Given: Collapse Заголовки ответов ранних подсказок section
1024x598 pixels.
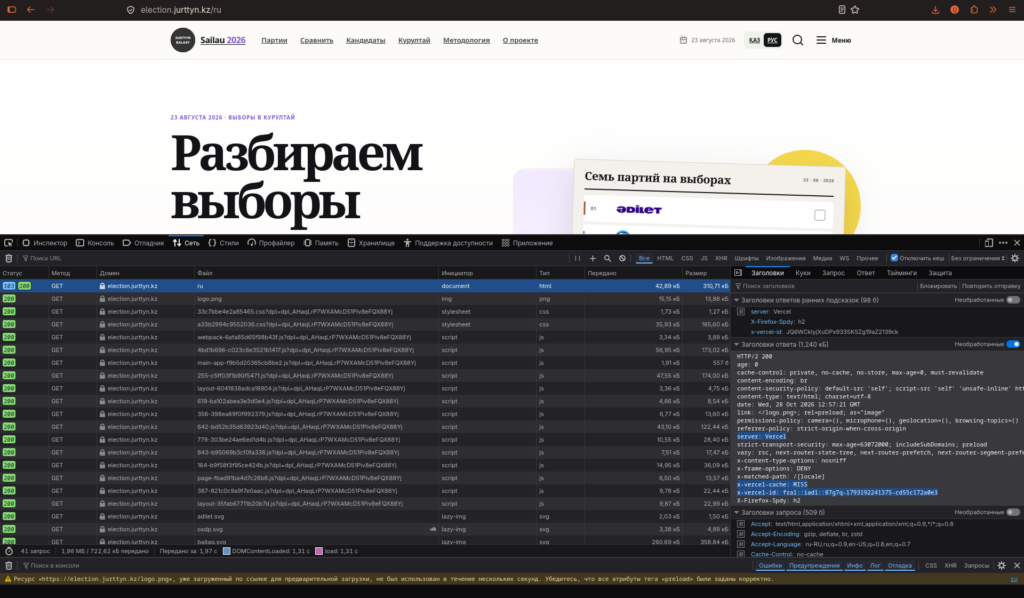Looking at the screenshot, I should click(737, 300).
